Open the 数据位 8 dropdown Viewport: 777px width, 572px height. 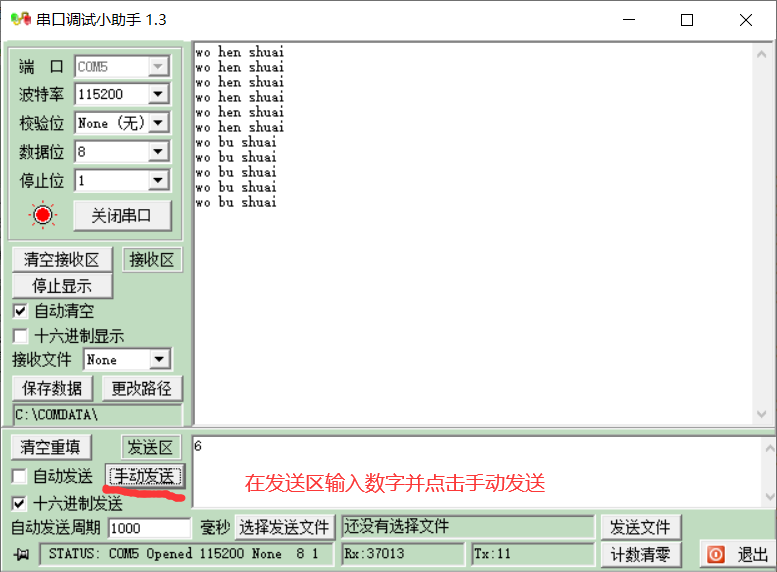(x=158, y=152)
